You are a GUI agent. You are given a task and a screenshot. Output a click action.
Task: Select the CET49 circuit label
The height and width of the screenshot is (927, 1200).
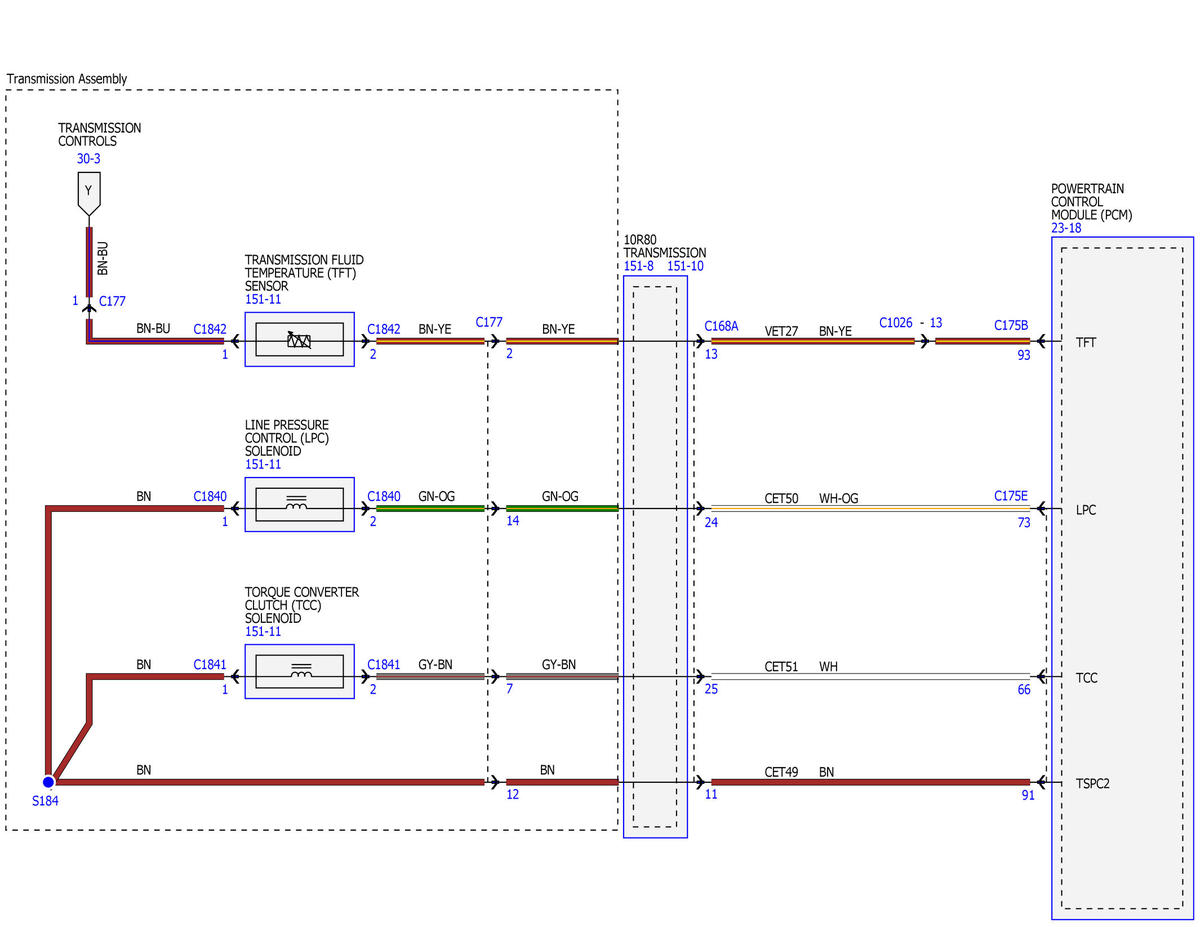781,771
